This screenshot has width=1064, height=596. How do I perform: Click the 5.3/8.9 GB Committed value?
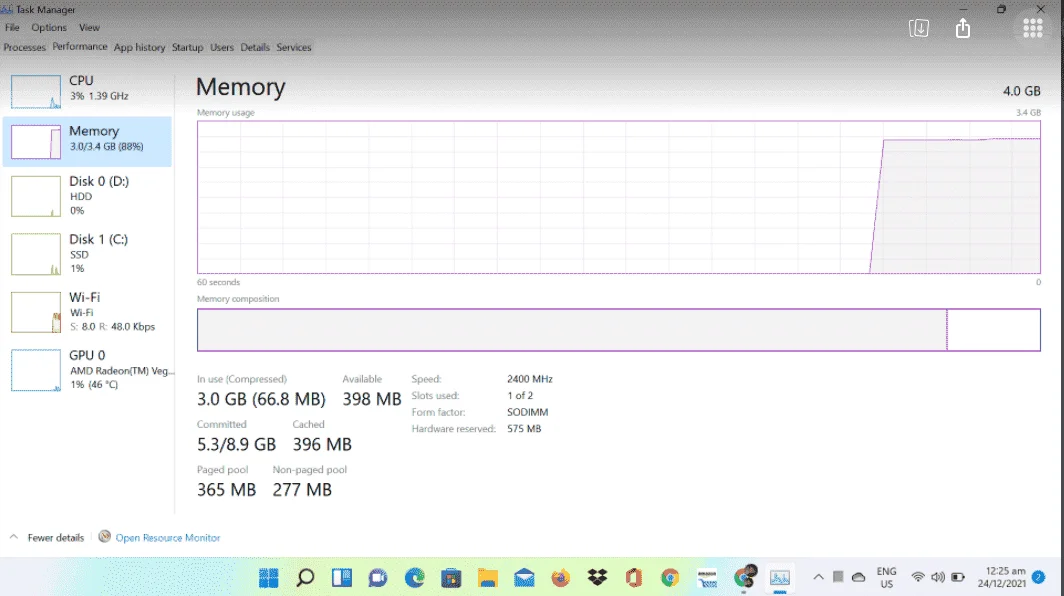point(236,445)
